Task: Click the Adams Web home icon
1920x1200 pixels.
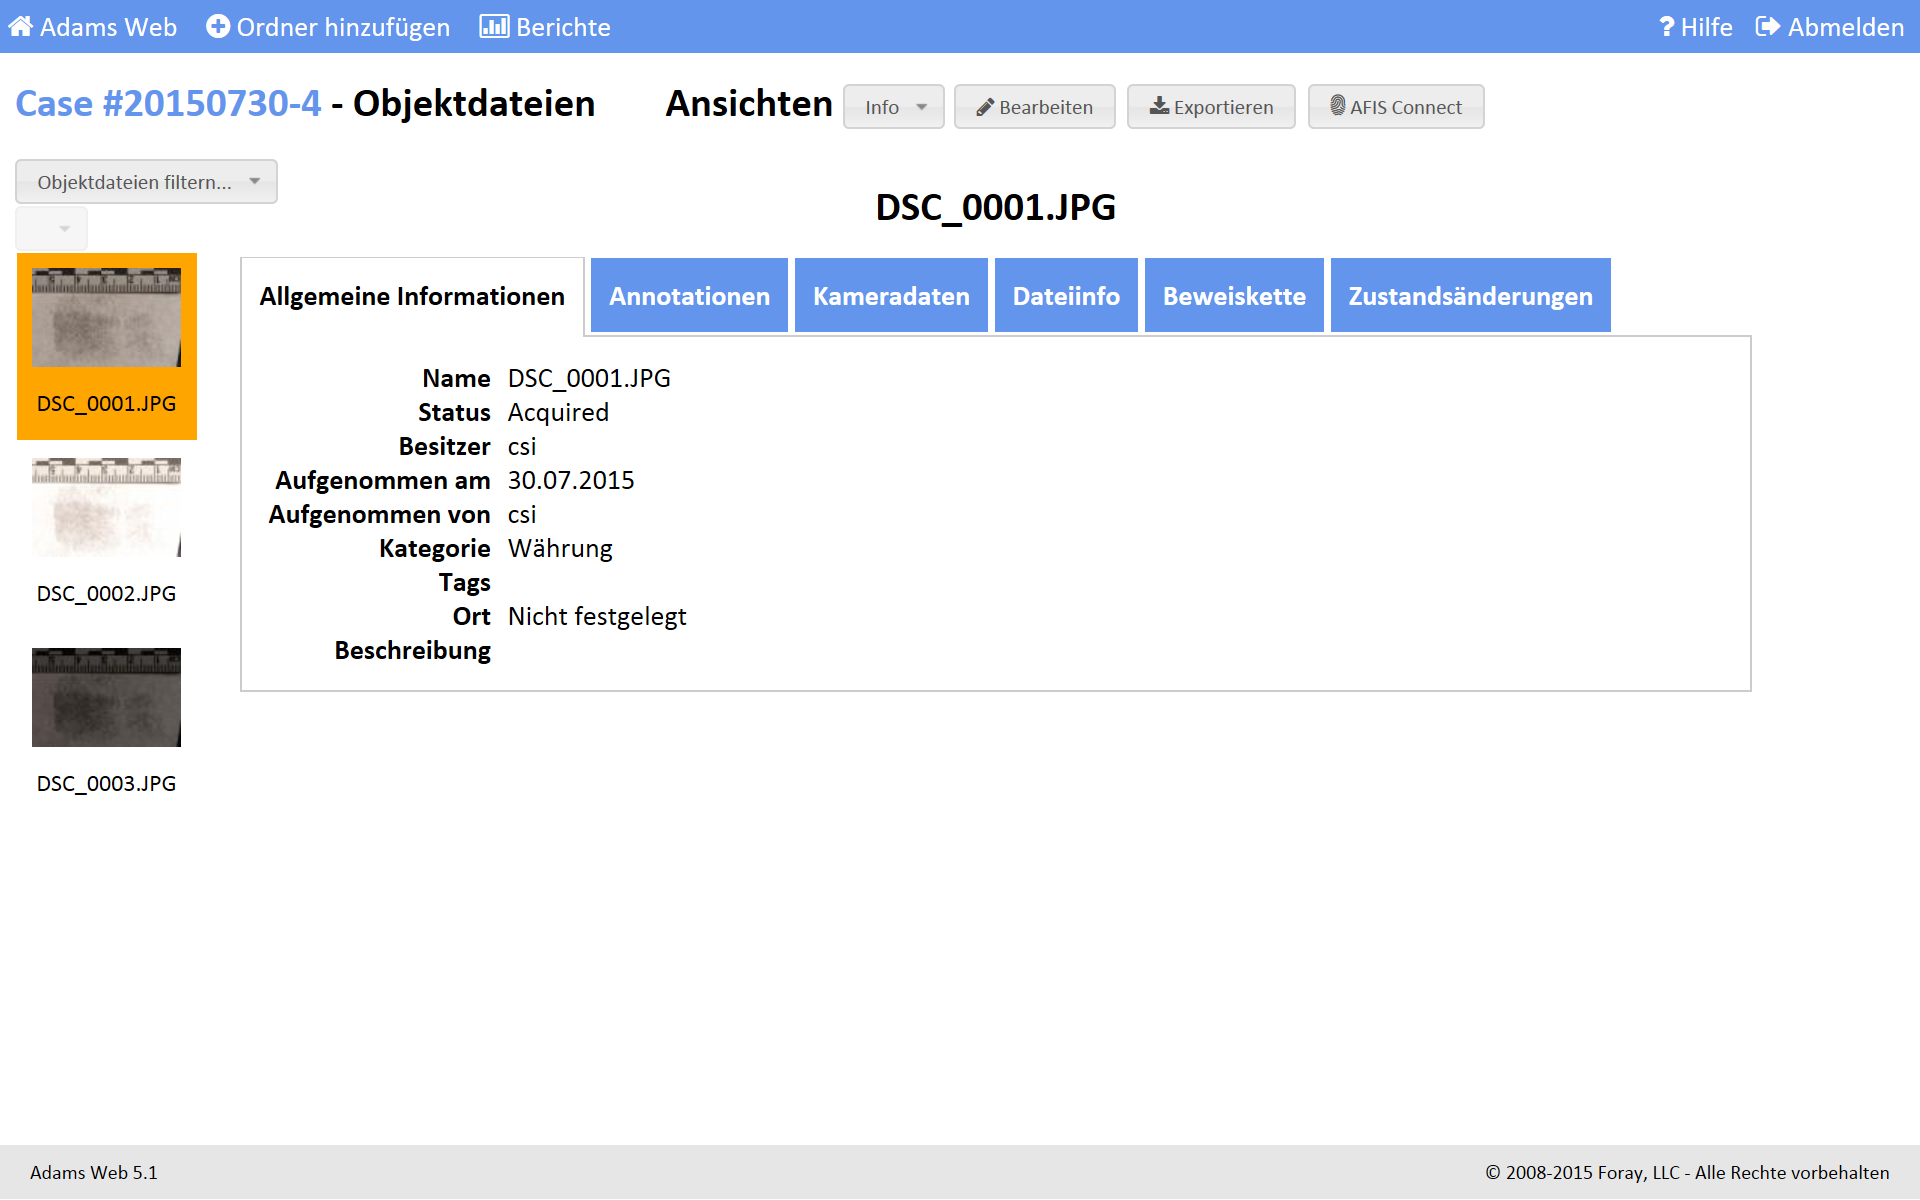Action: click(x=20, y=27)
